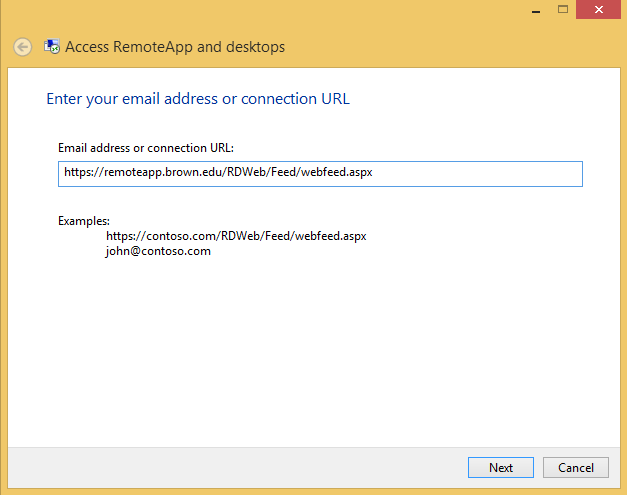The height and width of the screenshot is (495, 627).
Task: Click the empty area of the URL field after the text
Action: [476, 174]
